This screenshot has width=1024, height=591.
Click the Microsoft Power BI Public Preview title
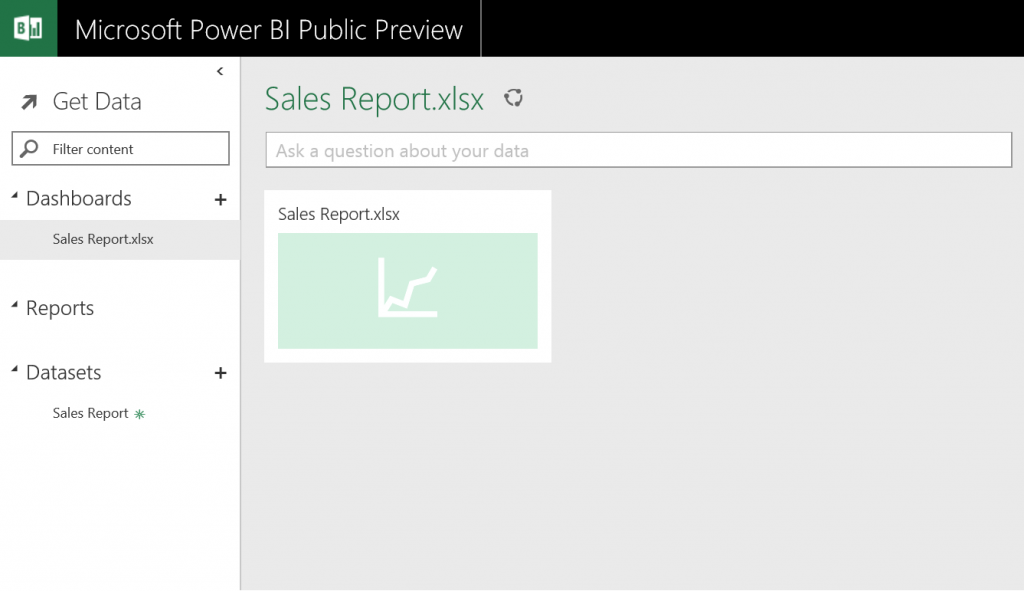pos(268,30)
